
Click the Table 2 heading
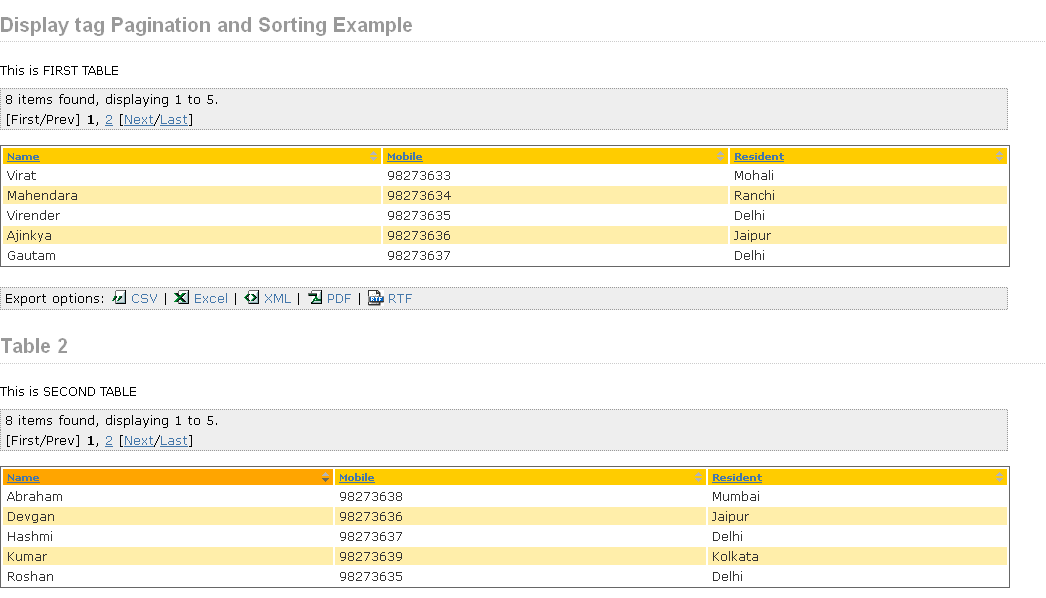pyautogui.click(x=34, y=346)
